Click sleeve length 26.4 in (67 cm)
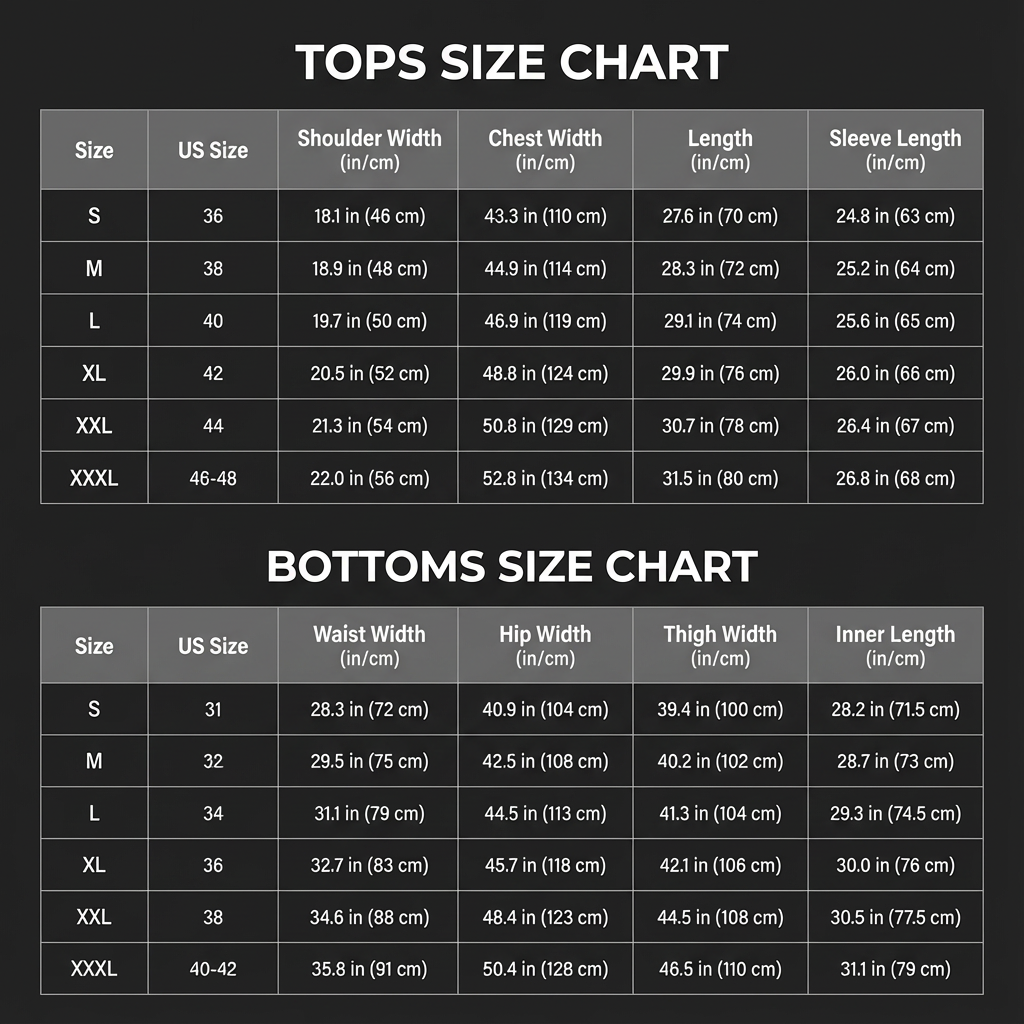1024x1024 pixels. point(895,426)
